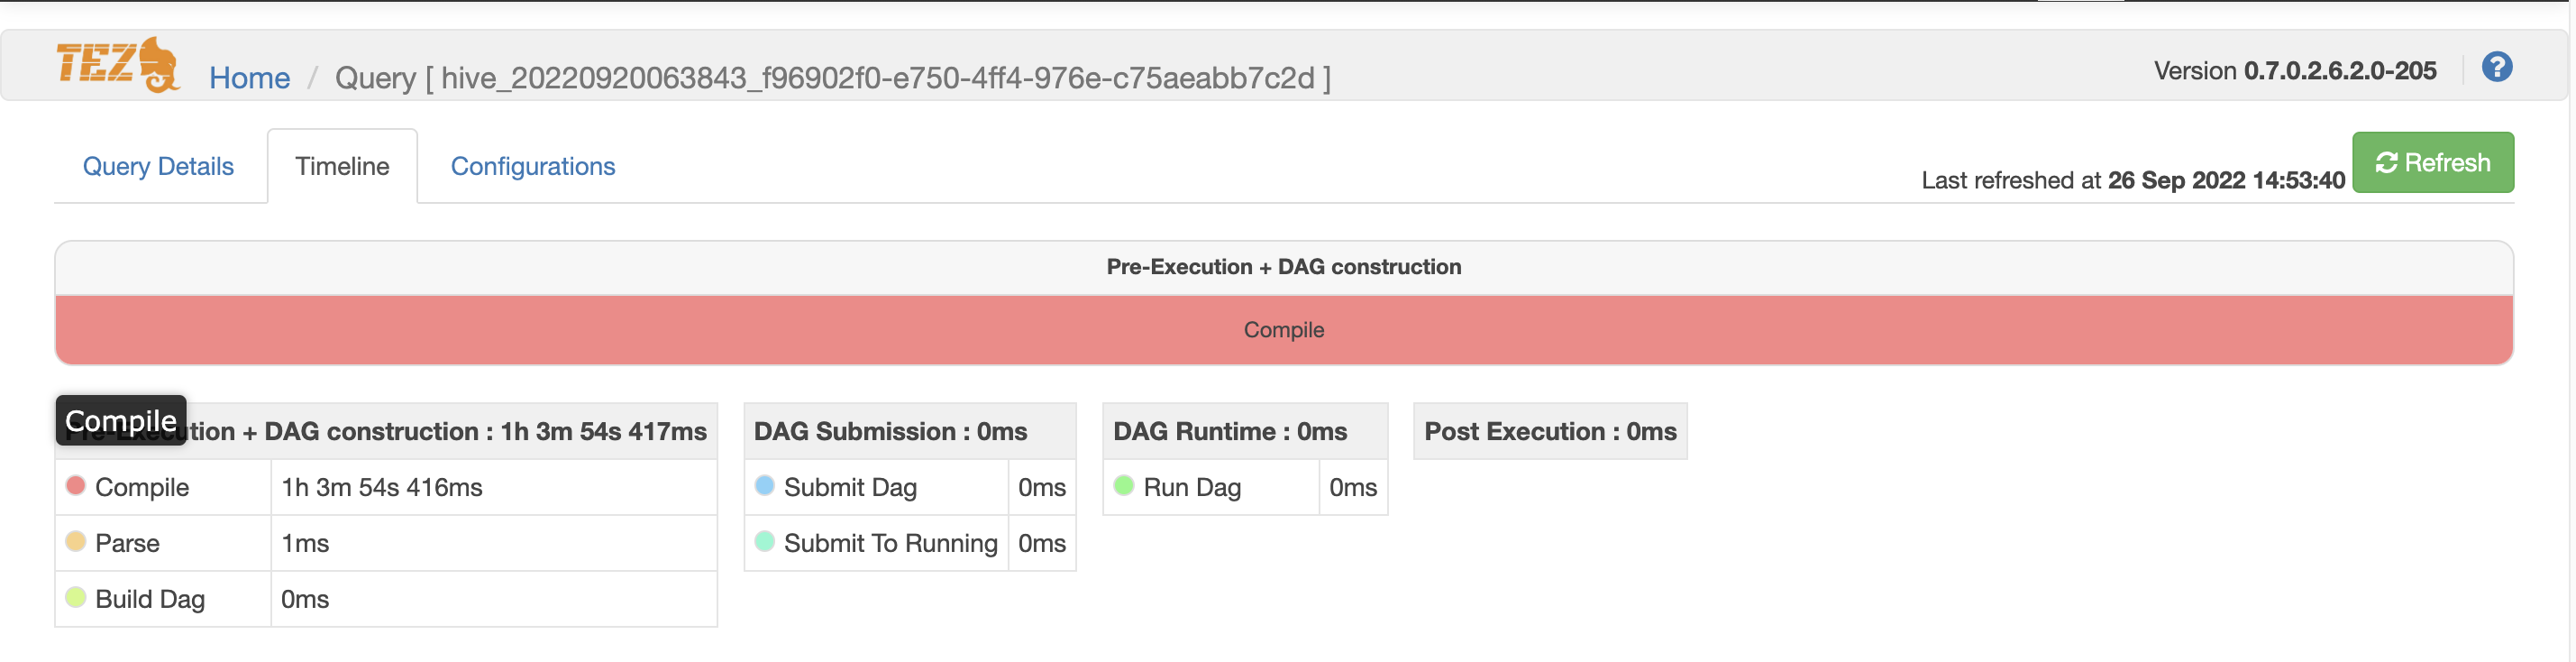Click the green Run Dag legend dot
This screenshot has height=662, width=2576.
coord(1124,487)
